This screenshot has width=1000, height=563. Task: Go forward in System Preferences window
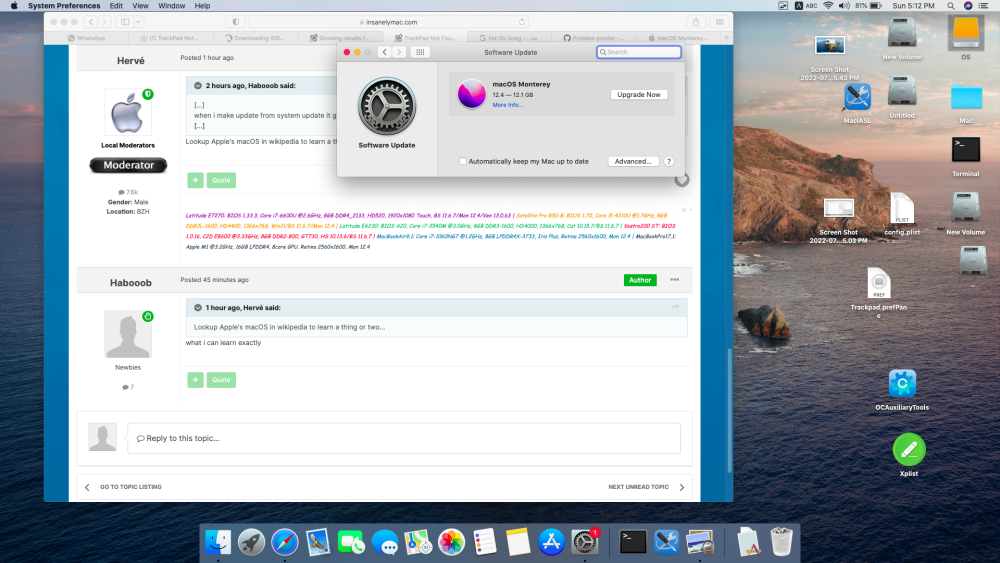[399, 52]
